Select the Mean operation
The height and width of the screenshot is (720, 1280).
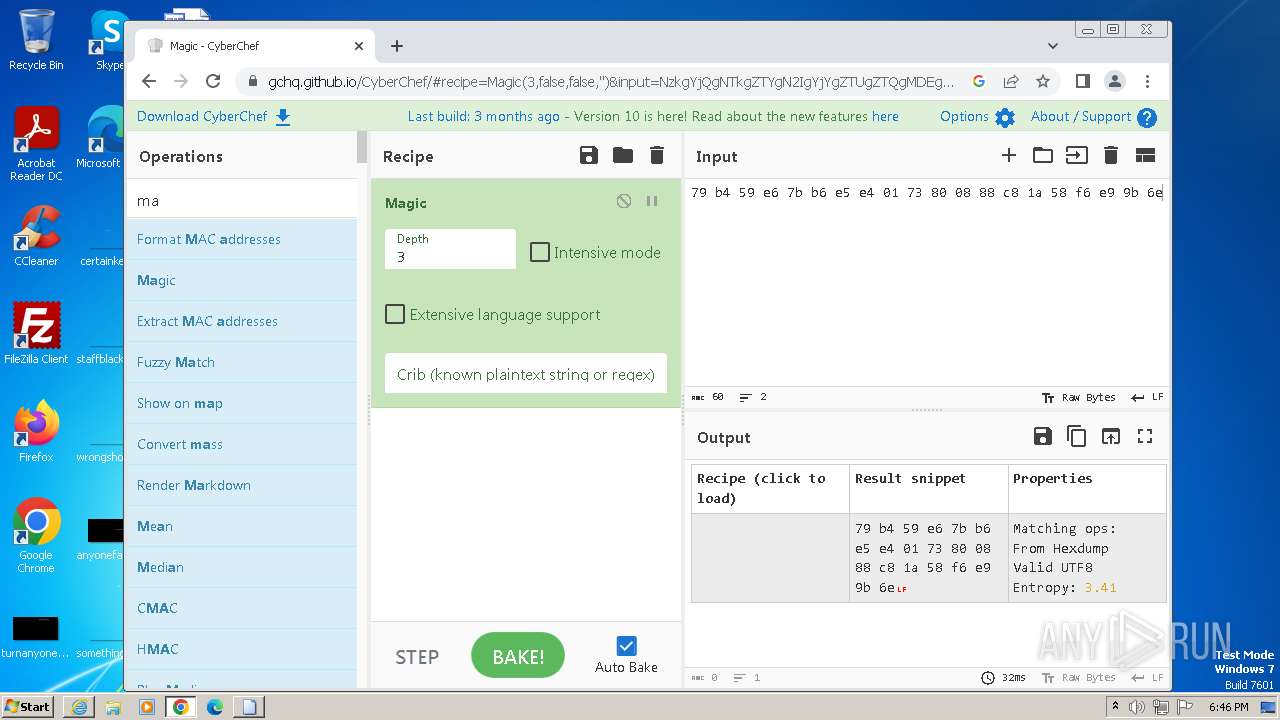click(x=241, y=526)
